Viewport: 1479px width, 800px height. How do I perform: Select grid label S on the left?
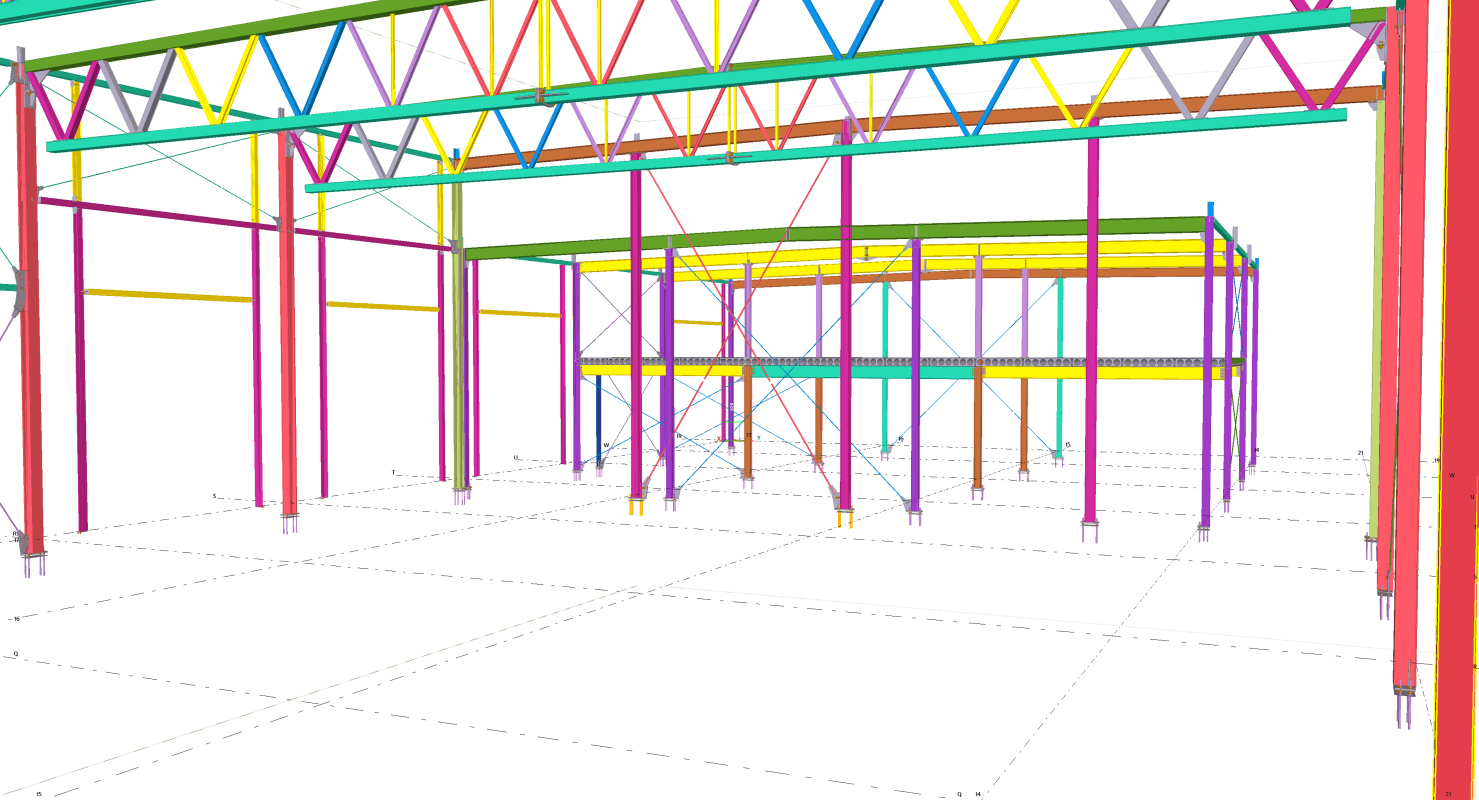(x=214, y=495)
